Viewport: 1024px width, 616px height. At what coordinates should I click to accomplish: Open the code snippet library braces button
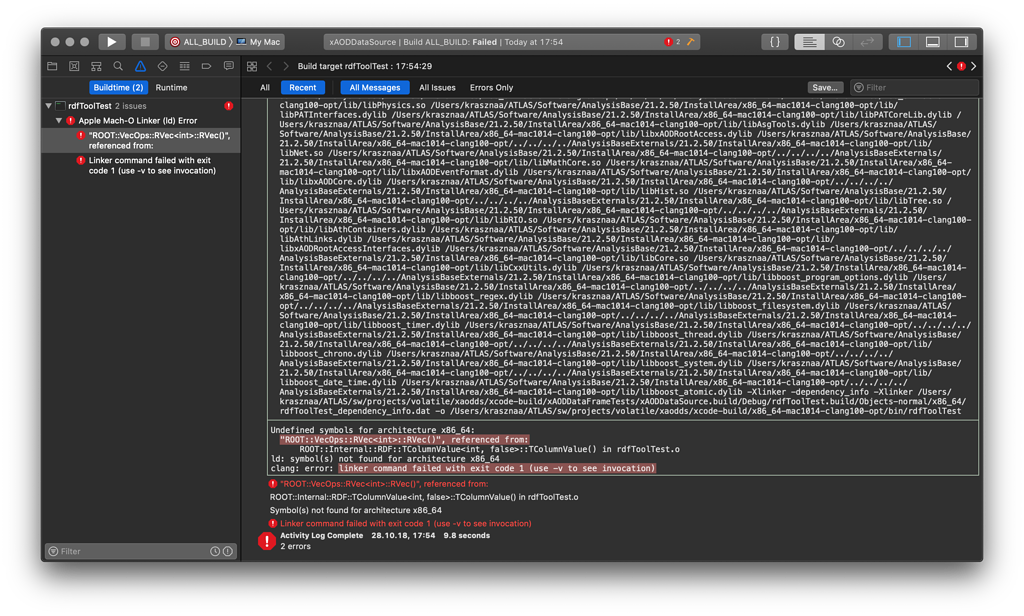point(775,42)
